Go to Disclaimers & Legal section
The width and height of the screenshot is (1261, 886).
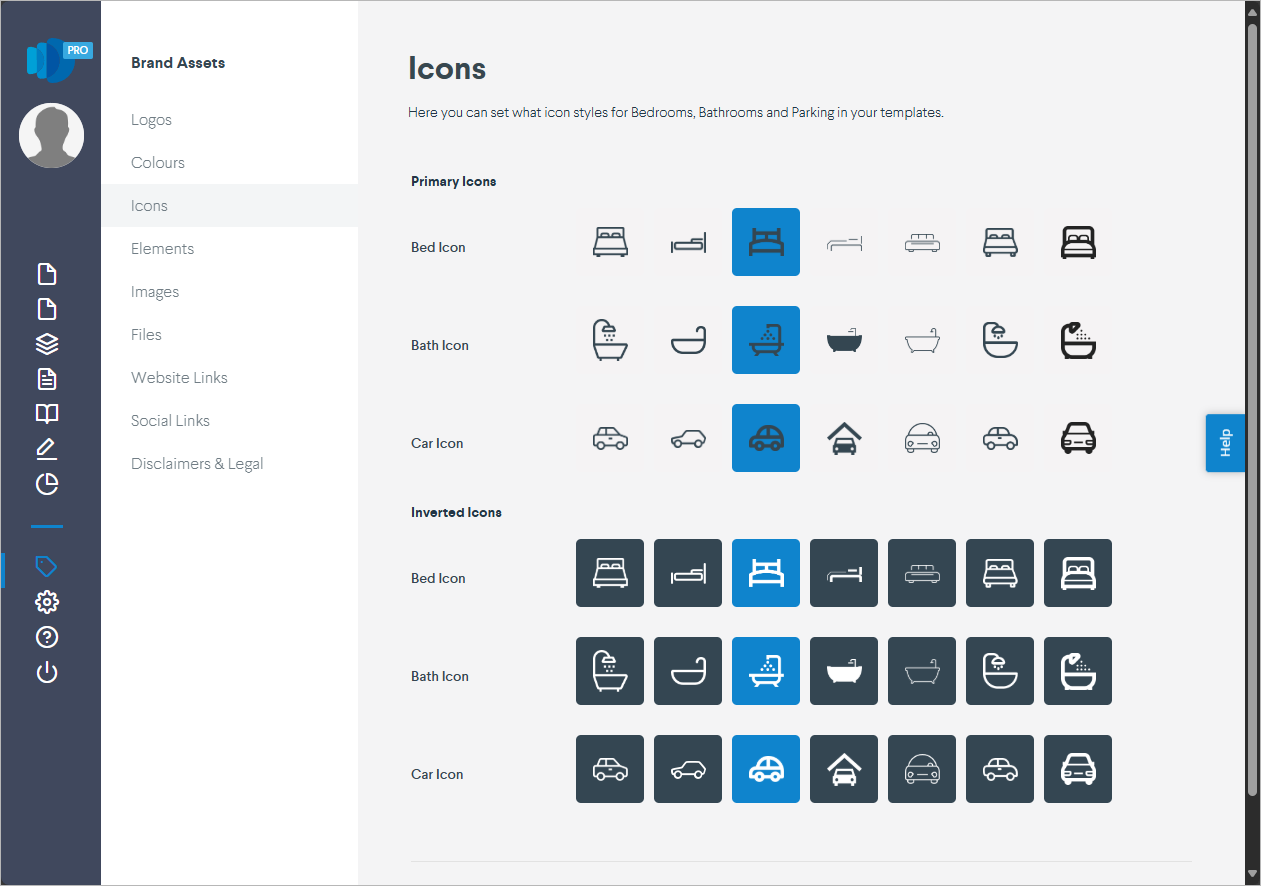click(197, 464)
